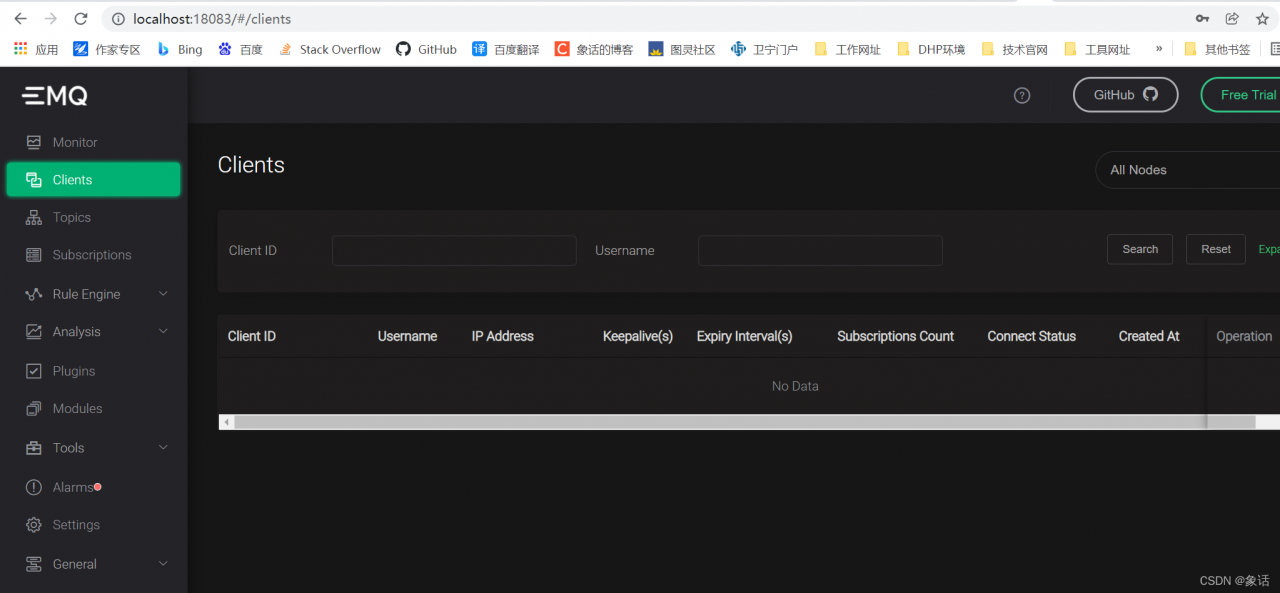Click the Free Trial button

point(1241,95)
